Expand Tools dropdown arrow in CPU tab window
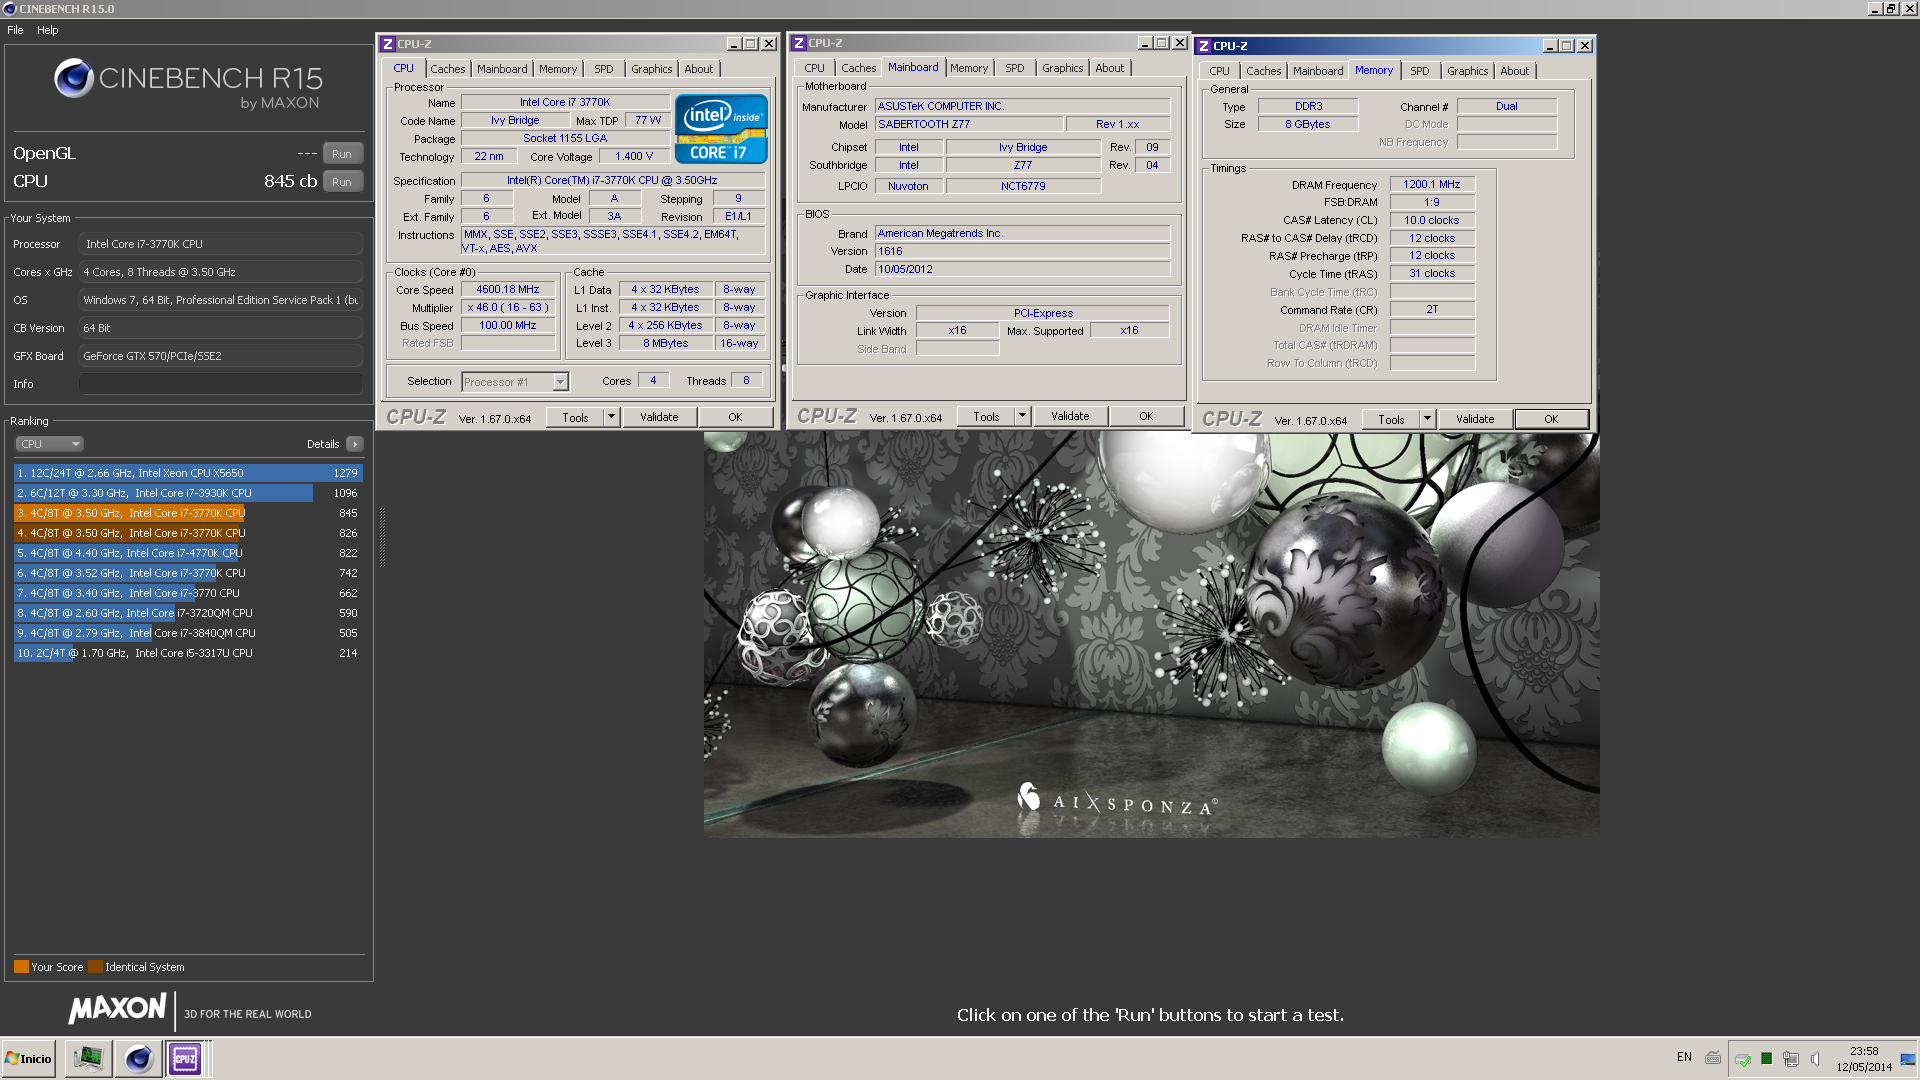Screen dimensions: 1920x1080 pos(612,418)
